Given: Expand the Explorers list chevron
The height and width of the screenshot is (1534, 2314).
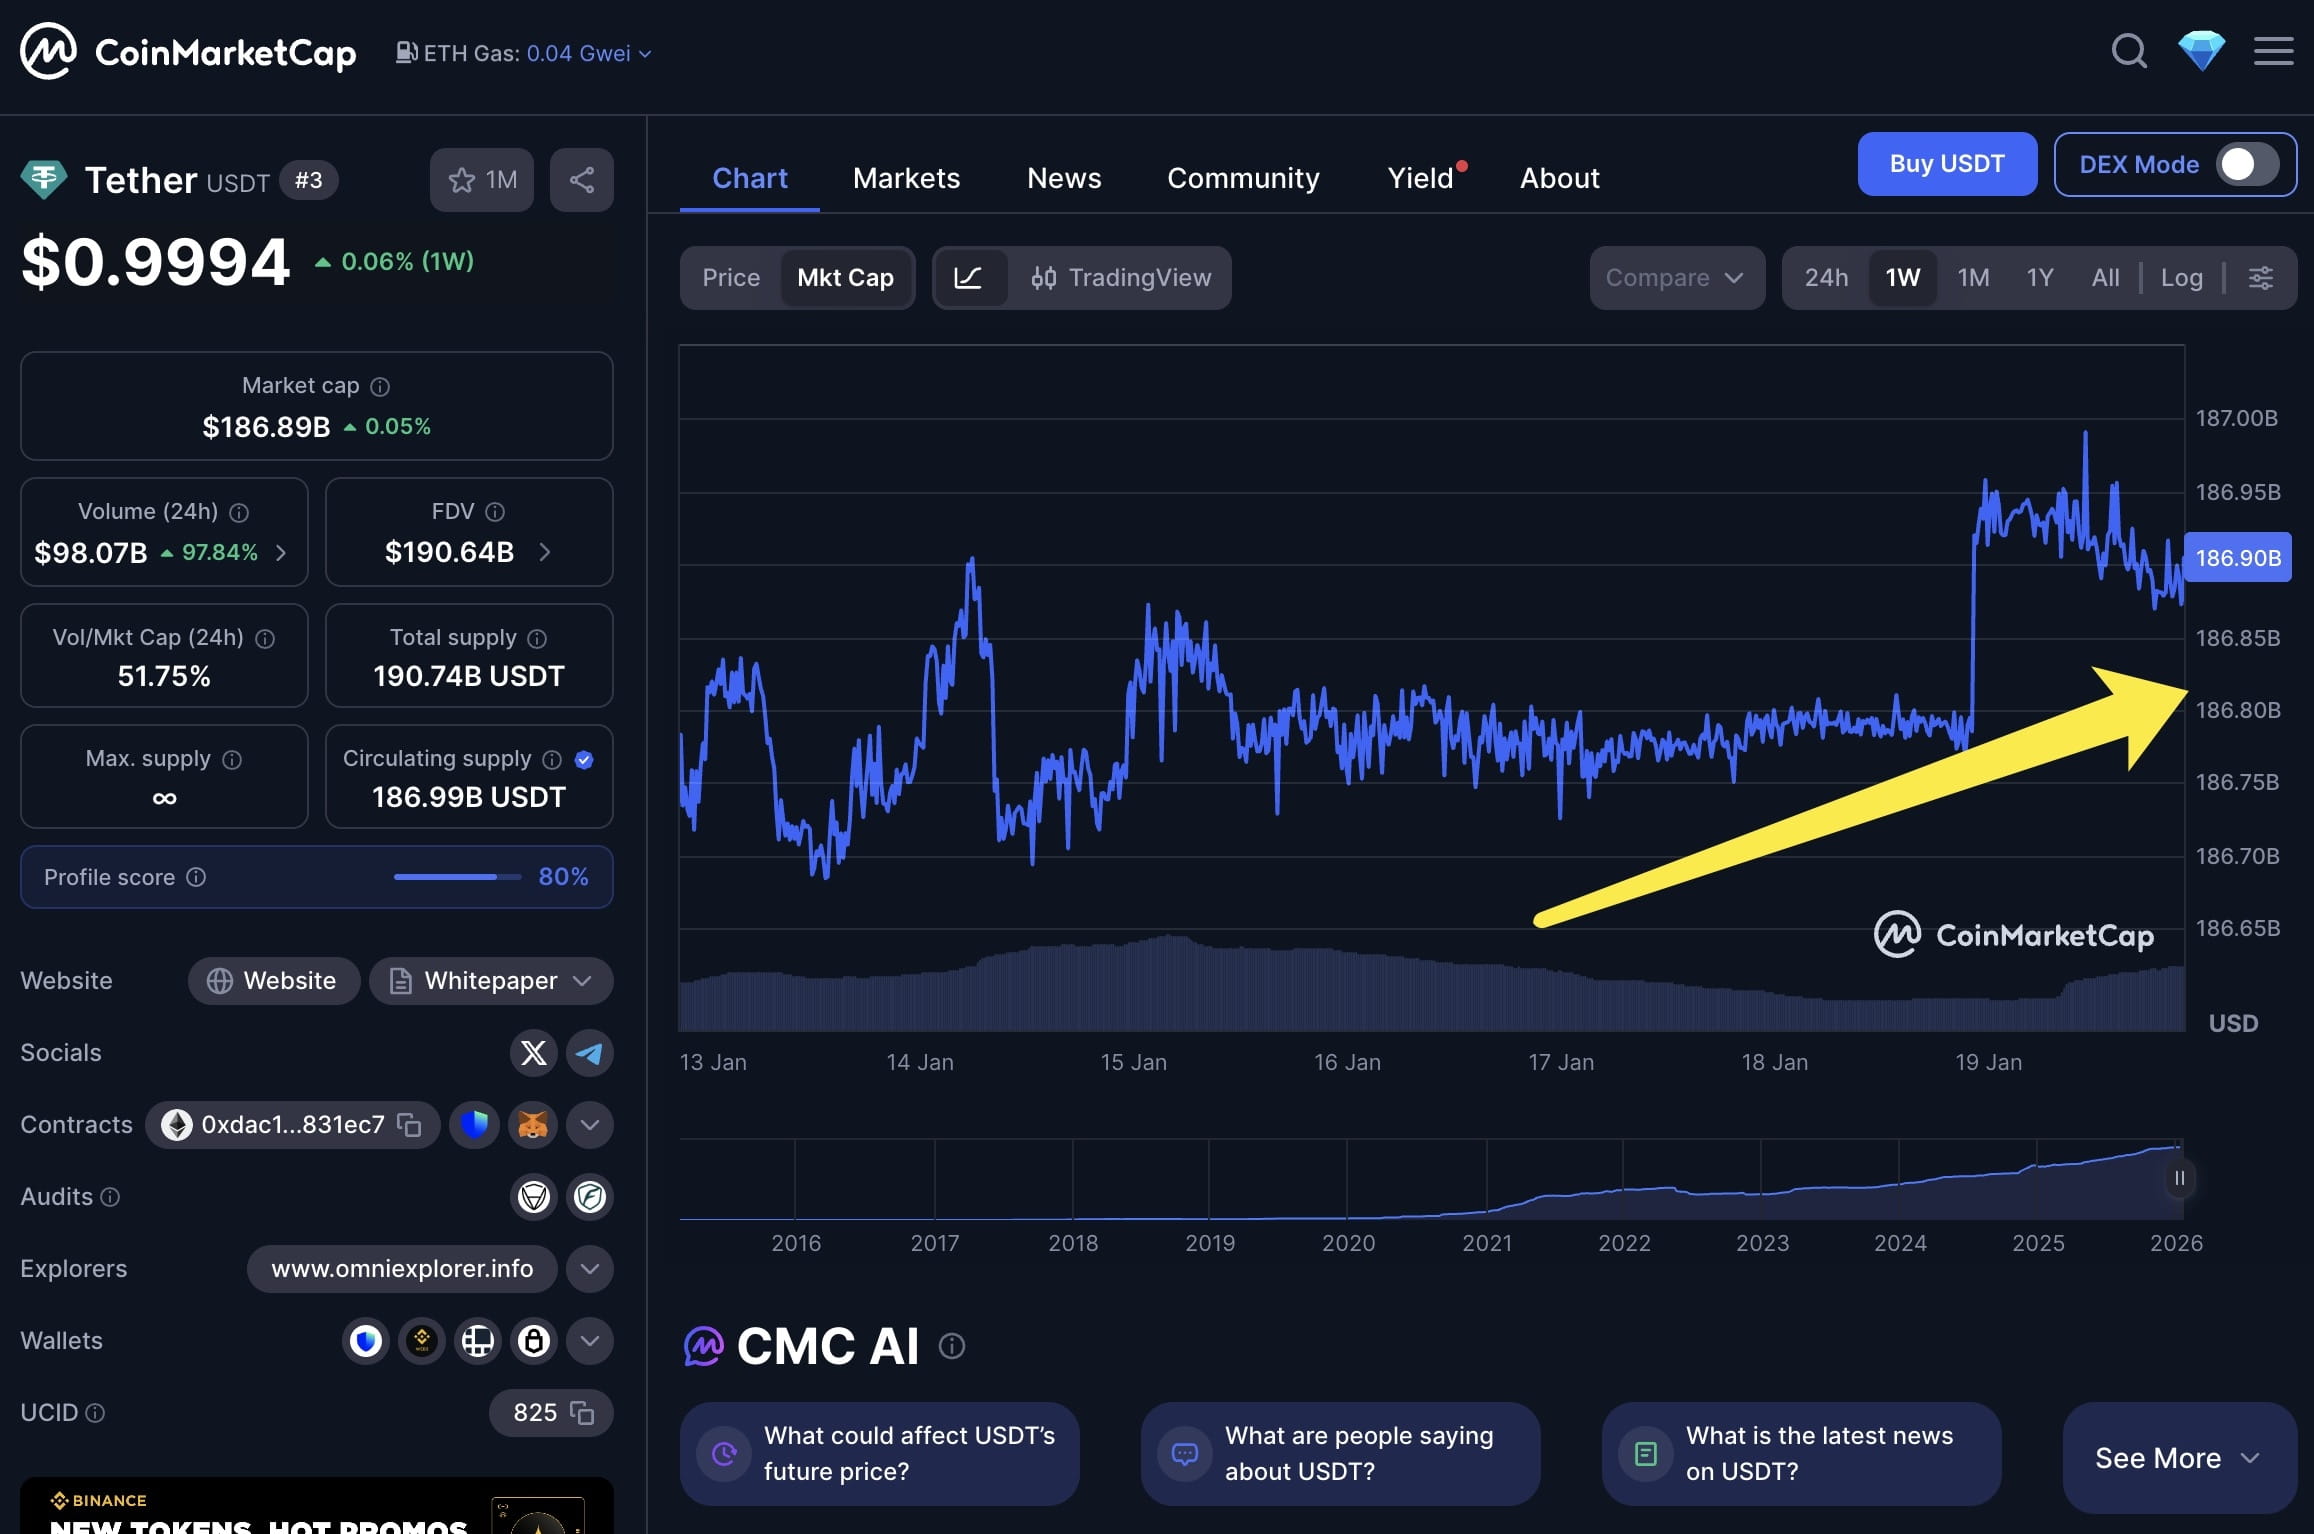Looking at the screenshot, I should click(x=589, y=1269).
